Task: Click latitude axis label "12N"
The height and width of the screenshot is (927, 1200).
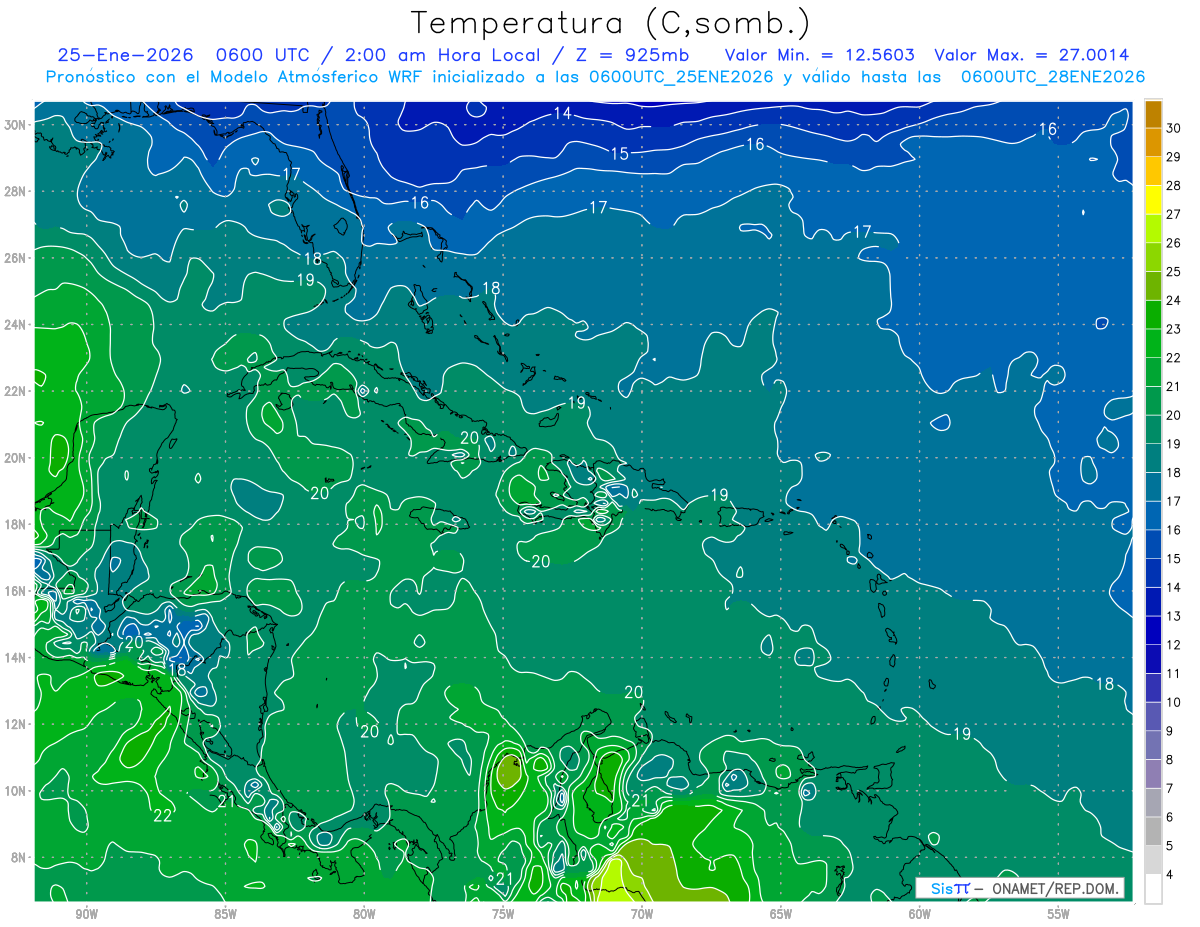Action: coord(16,724)
